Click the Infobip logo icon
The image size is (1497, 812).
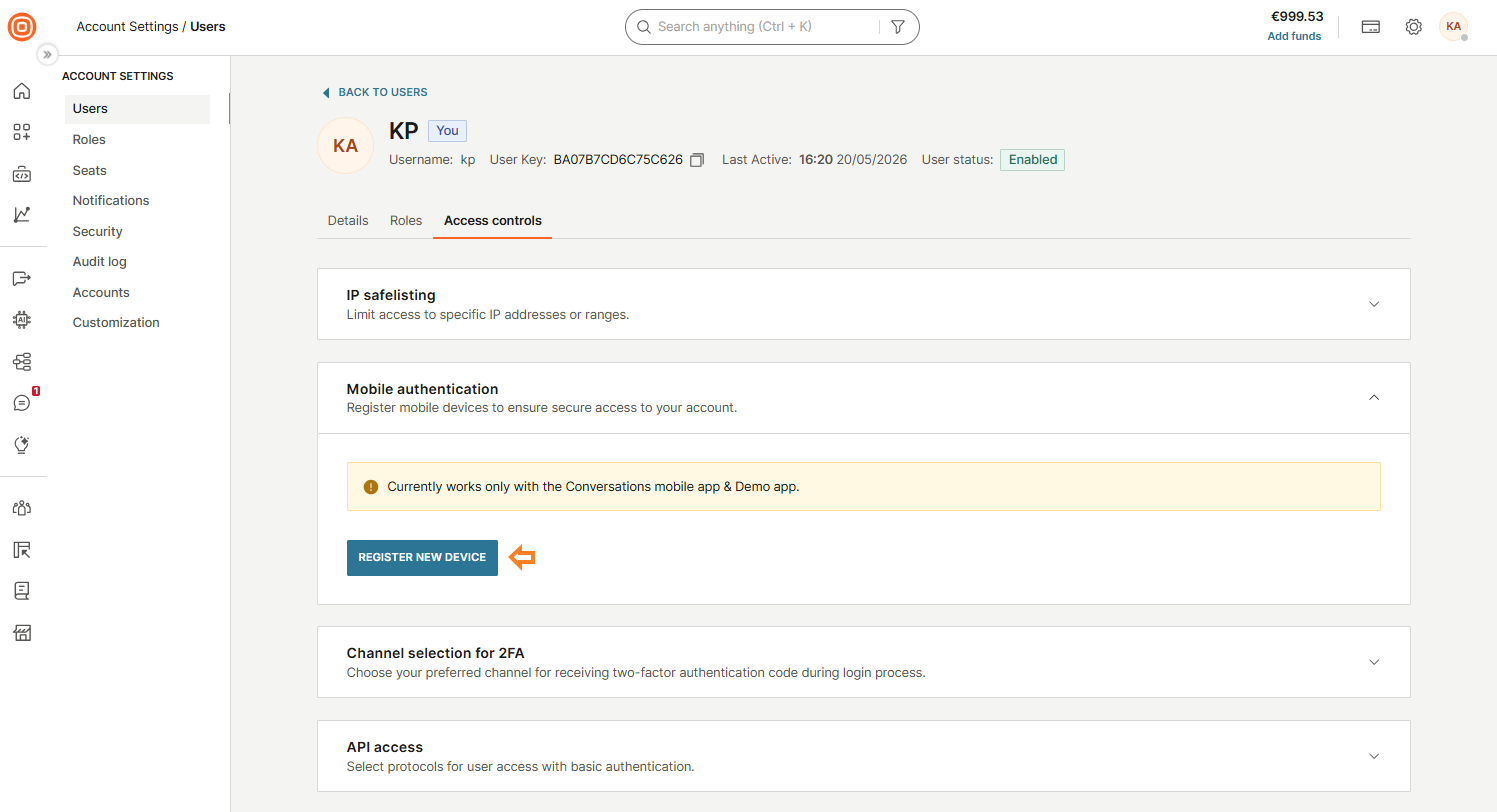(x=22, y=27)
